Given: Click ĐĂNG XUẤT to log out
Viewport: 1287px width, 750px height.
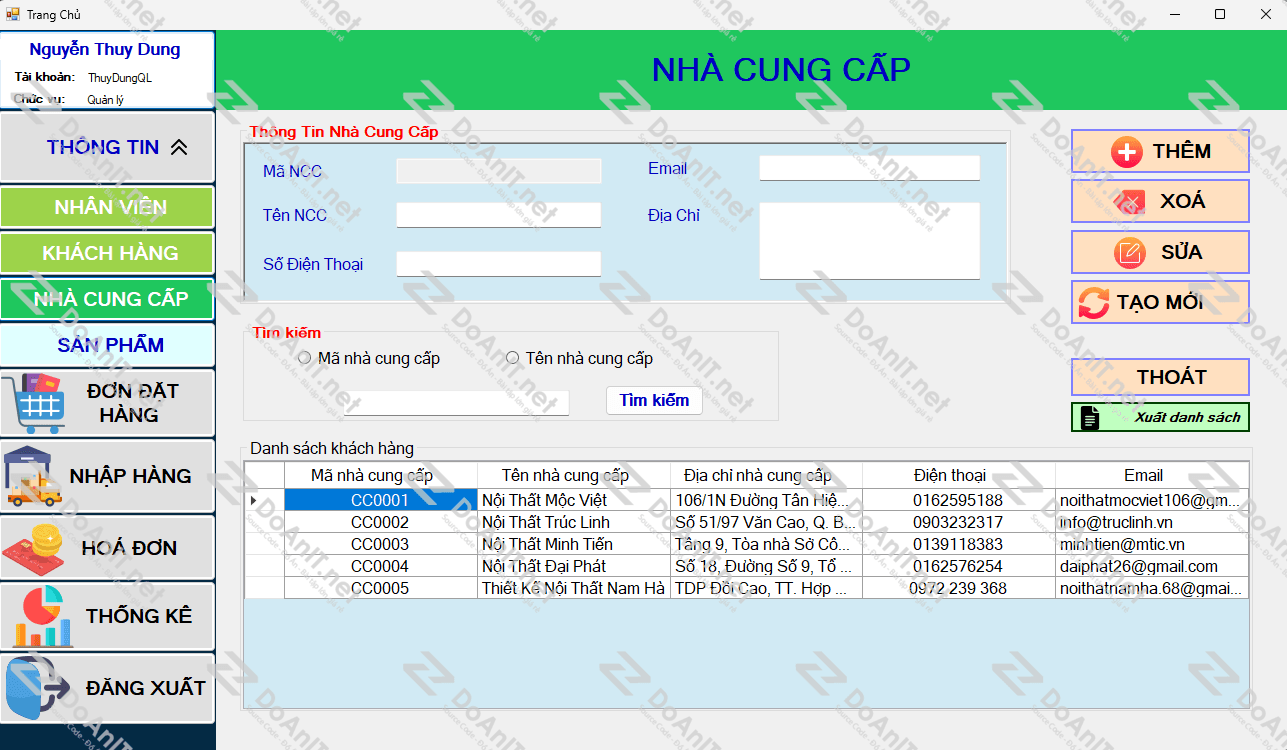Looking at the screenshot, I should tap(108, 688).
